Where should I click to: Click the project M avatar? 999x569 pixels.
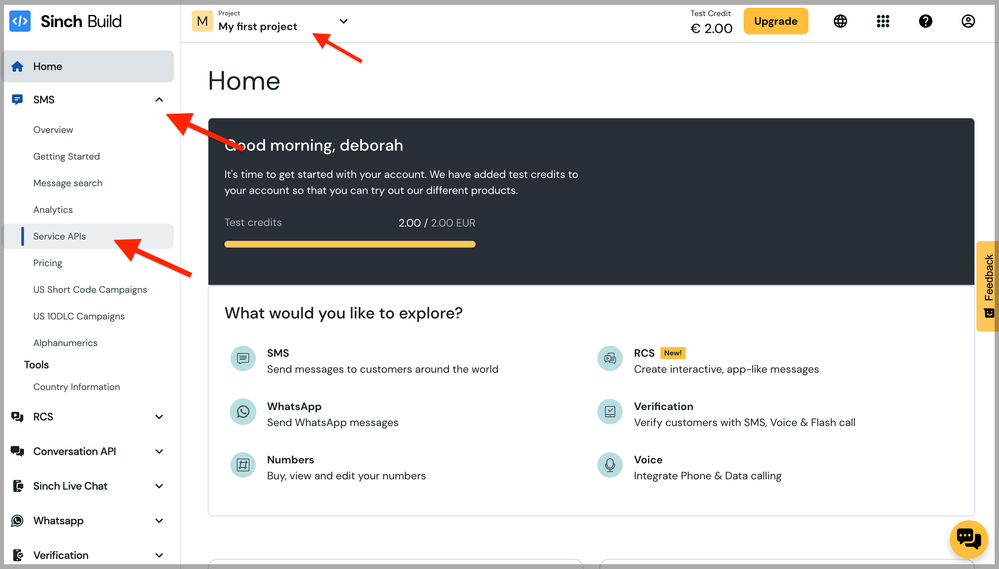(202, 21)
